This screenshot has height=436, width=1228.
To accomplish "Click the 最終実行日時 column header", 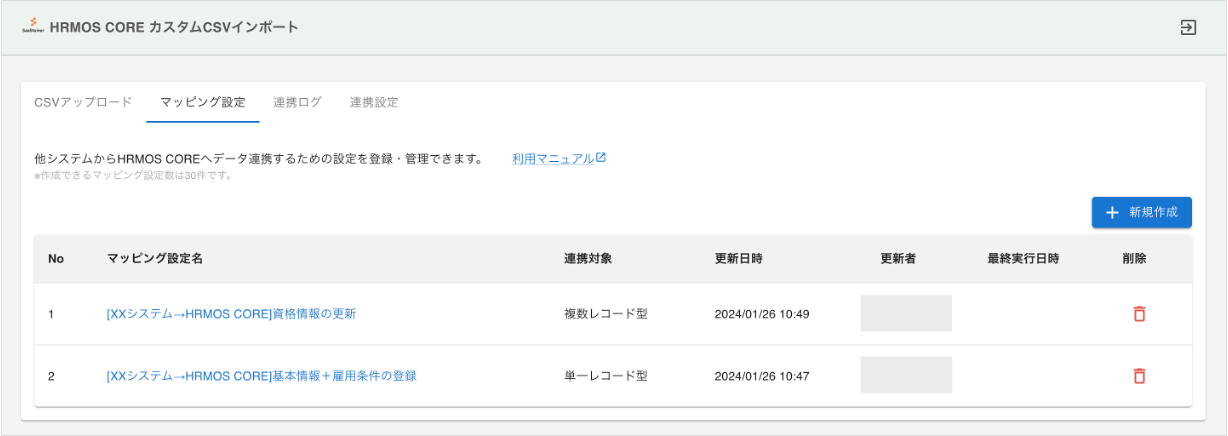I will coord(1023,259).
